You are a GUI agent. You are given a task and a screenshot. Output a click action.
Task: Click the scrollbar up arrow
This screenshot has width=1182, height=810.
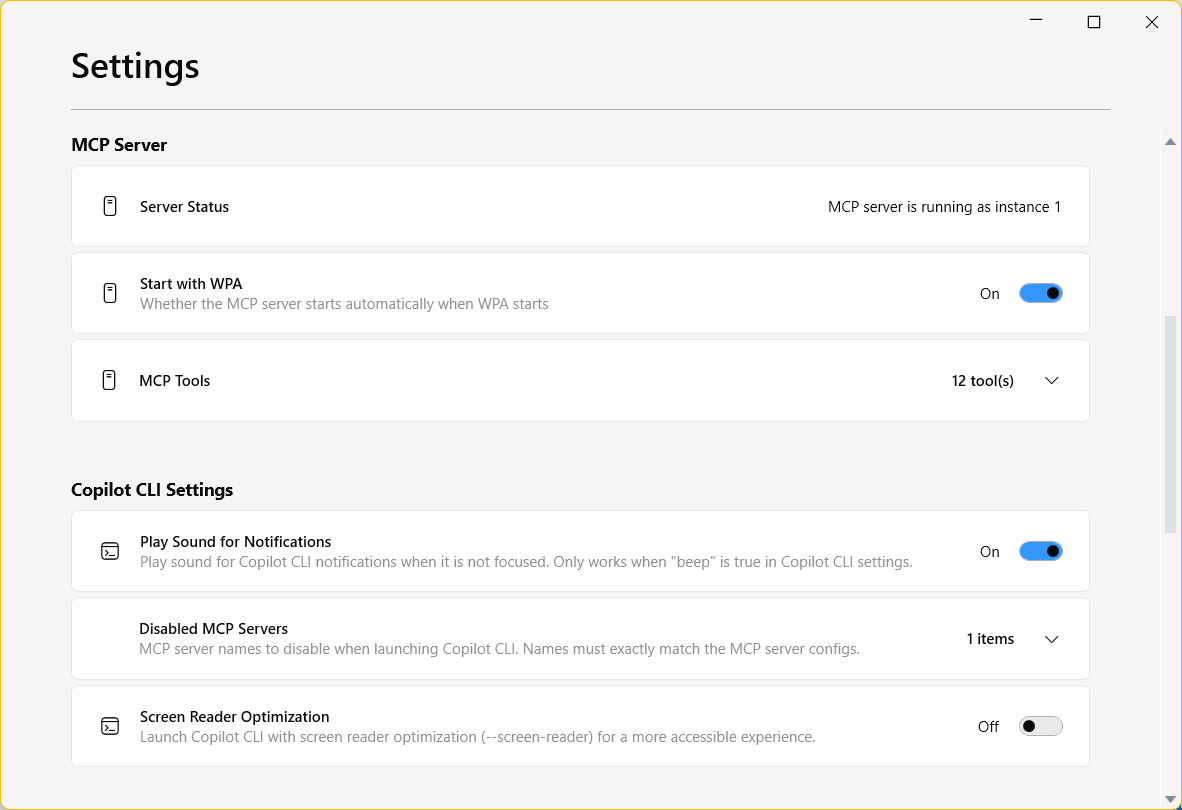1170,142
